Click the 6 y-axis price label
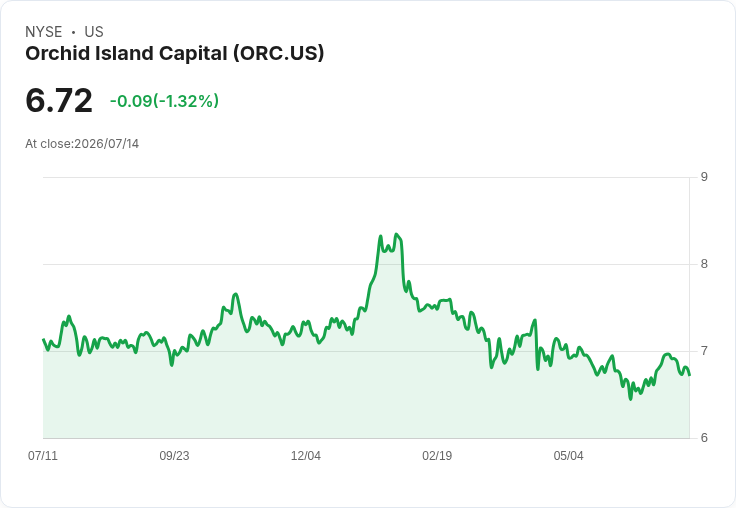 (x=704, y=438)
